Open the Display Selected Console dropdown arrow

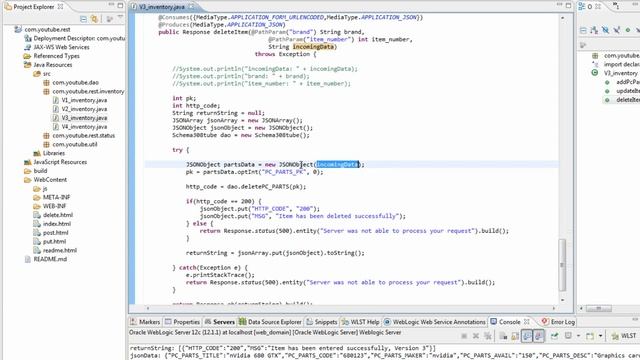point(578,336)
